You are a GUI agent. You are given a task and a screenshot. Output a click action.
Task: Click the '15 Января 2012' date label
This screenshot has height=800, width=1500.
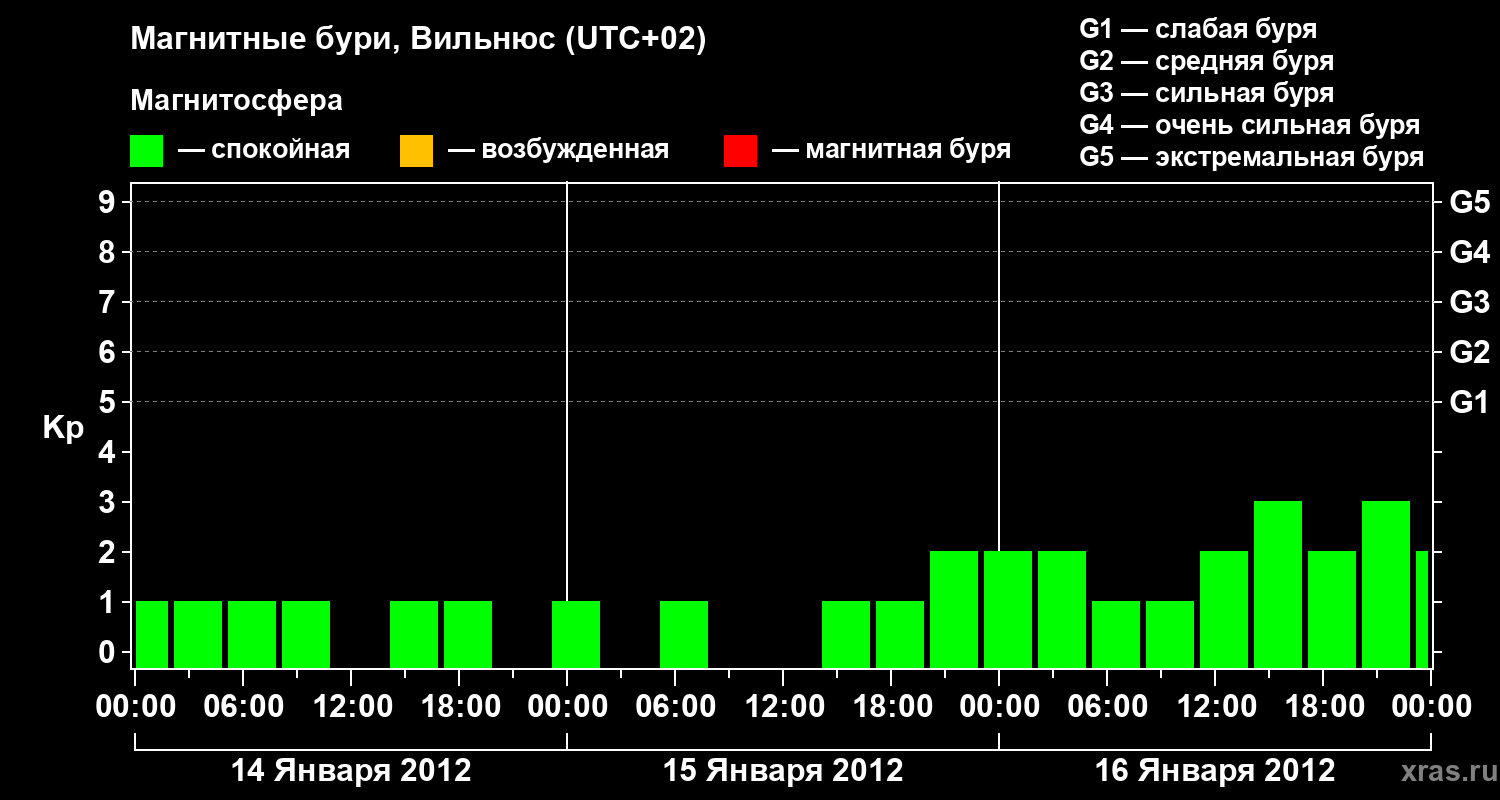tap(783, 771)
